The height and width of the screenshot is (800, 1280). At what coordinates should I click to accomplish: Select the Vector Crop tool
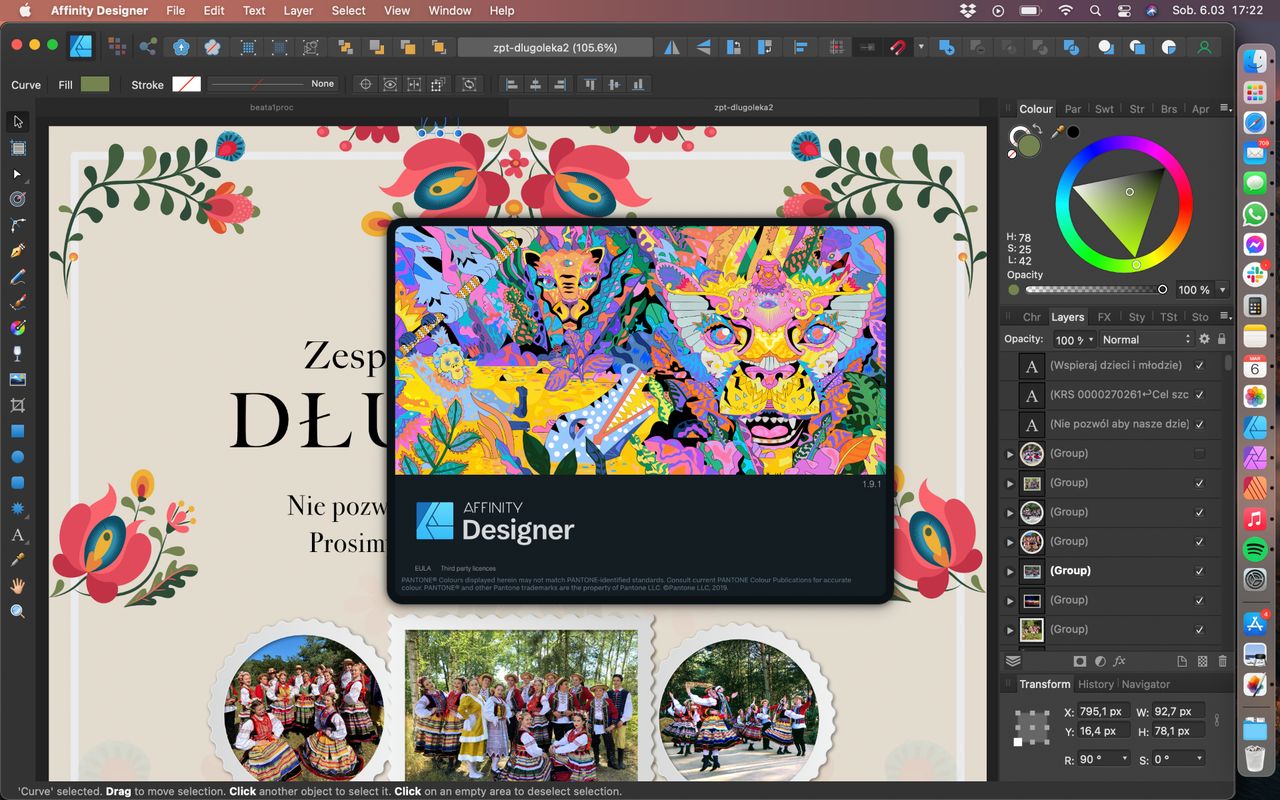pyautogui.click(x=18, y=406)
